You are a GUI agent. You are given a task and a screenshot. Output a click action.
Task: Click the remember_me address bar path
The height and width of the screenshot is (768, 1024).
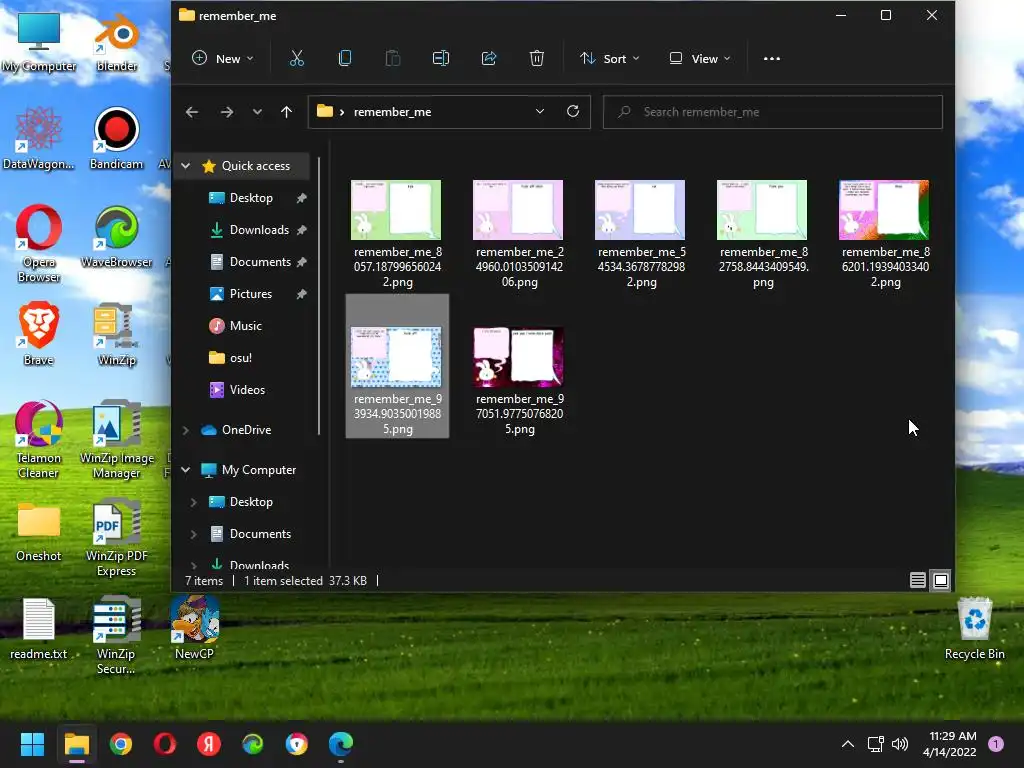pos(392,112)
